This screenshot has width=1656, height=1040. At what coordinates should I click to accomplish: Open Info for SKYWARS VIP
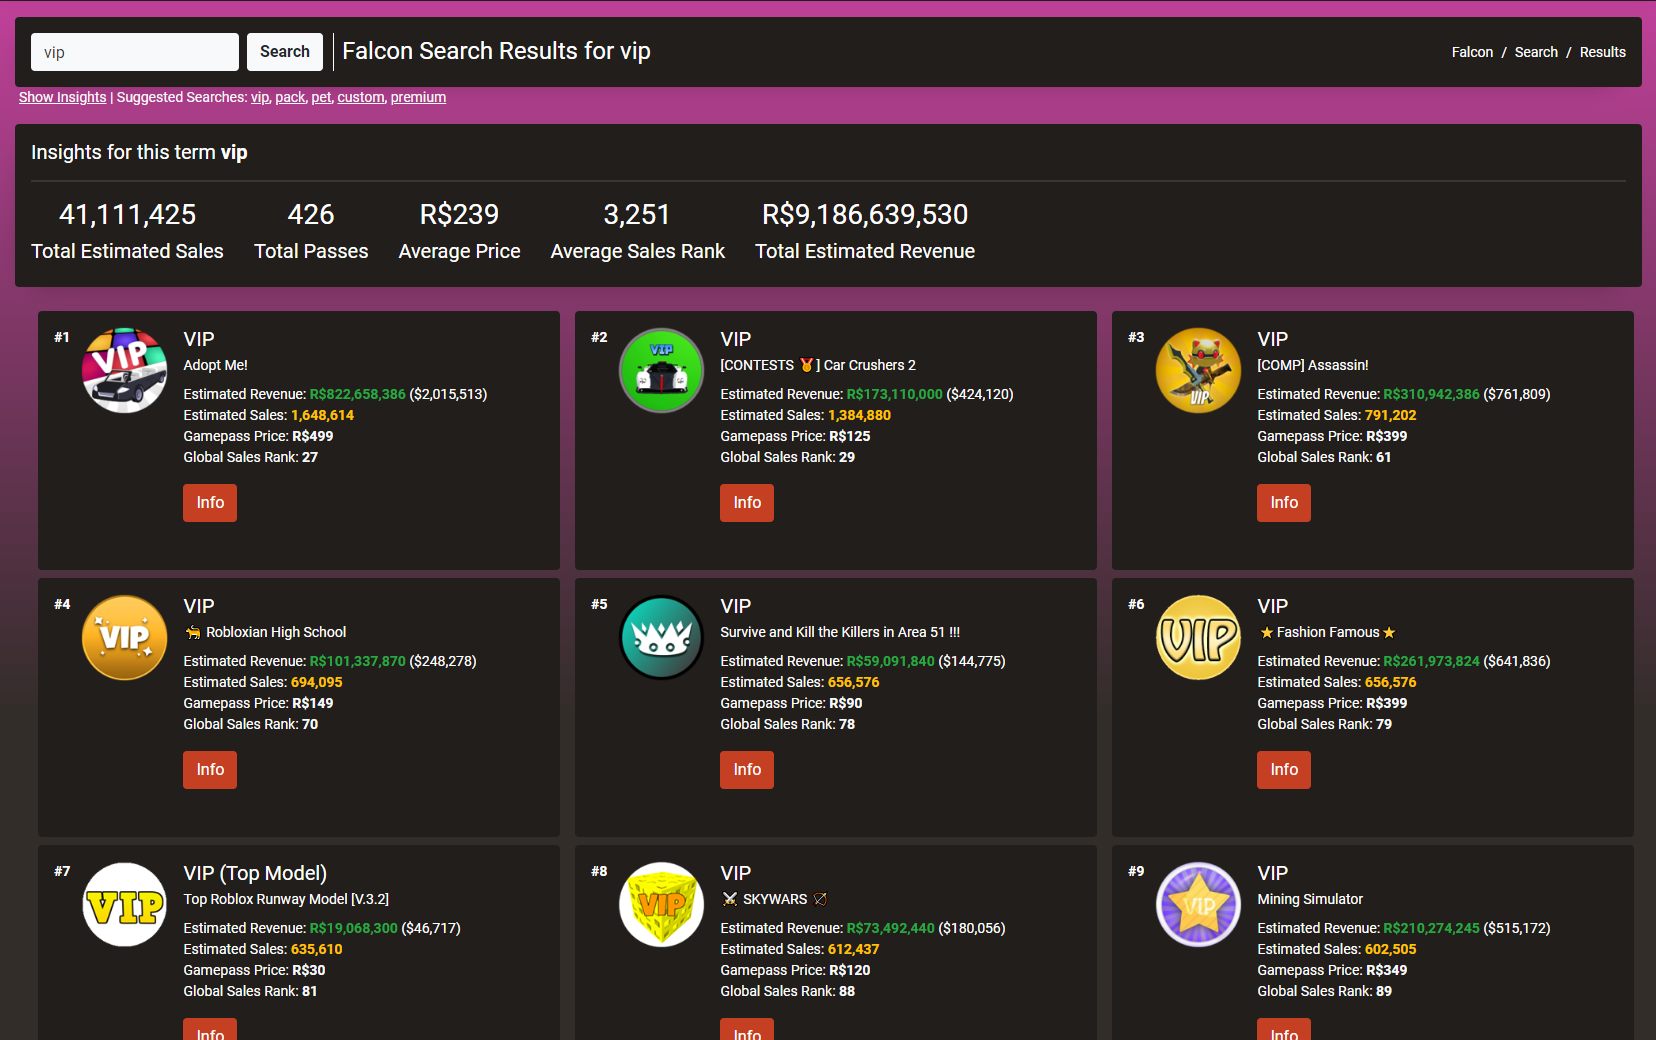pos(747,1030)
